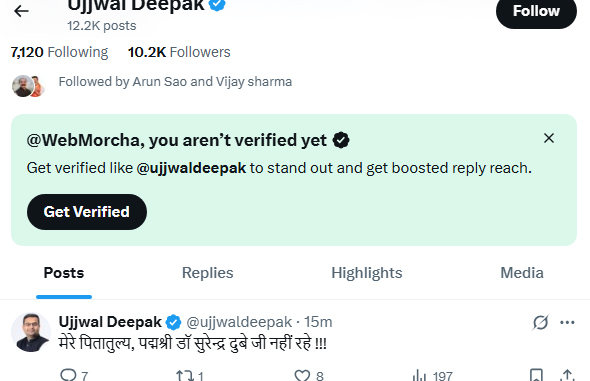590x381 pixels.
Task: Open the followers-you-know avatar pair
Action: point(28,86)
